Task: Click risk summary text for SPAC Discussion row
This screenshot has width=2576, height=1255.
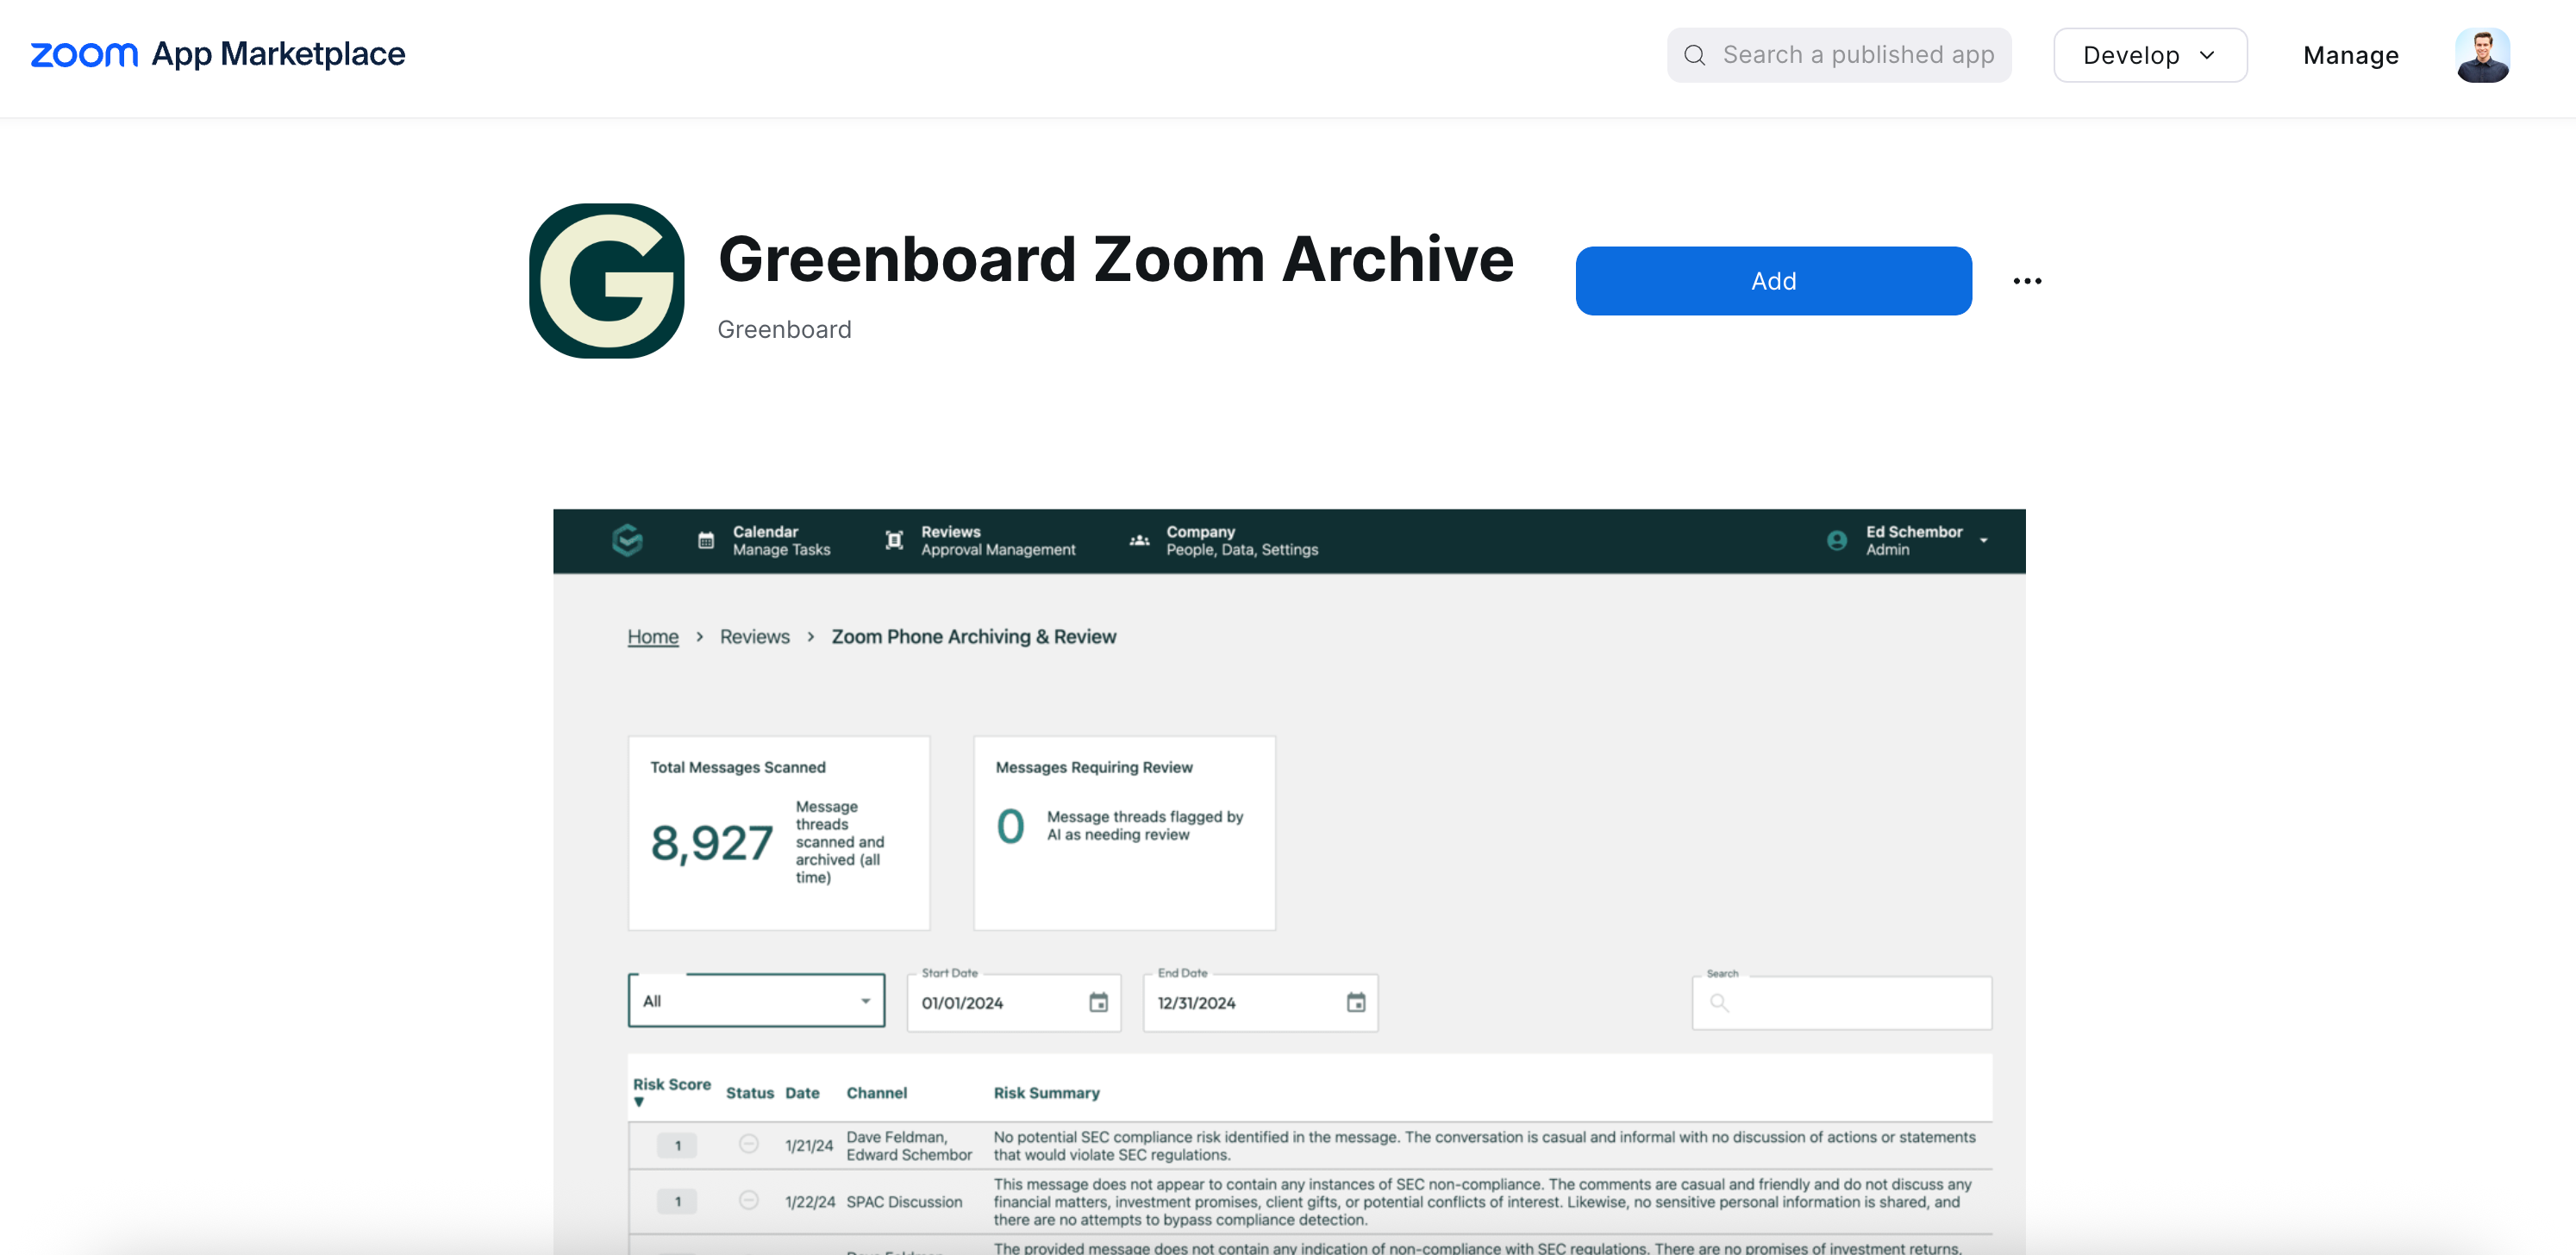Action: [x=1482, y=1201]
